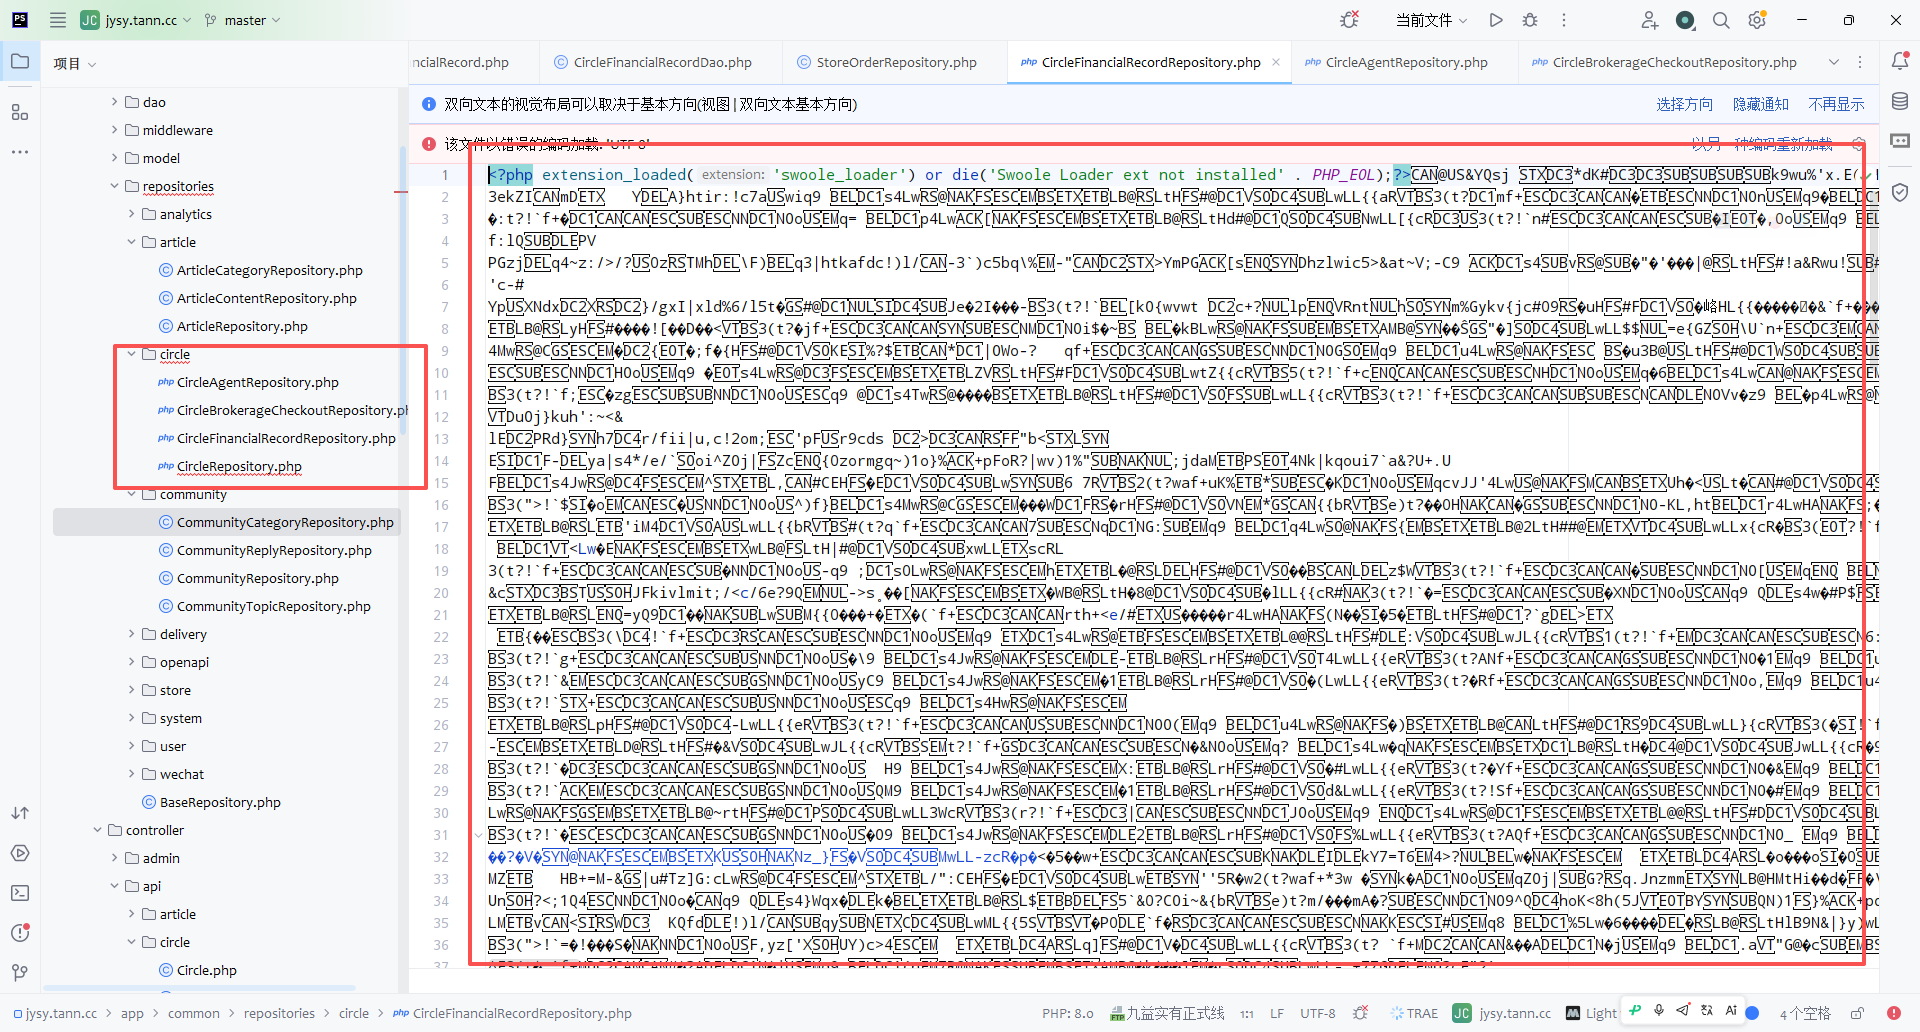The image size is (1920, 1032).
Task: Toggle debug listening in the status bar
Action: (1360, 1013)
